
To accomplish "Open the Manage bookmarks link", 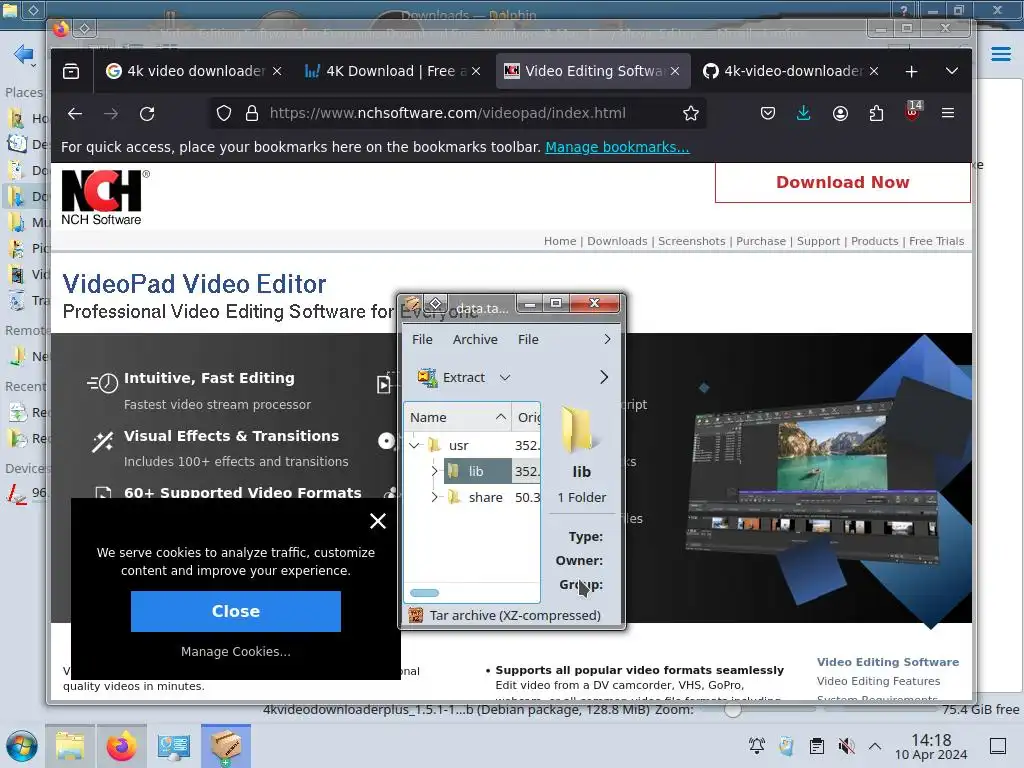I will tap(617, 148).
